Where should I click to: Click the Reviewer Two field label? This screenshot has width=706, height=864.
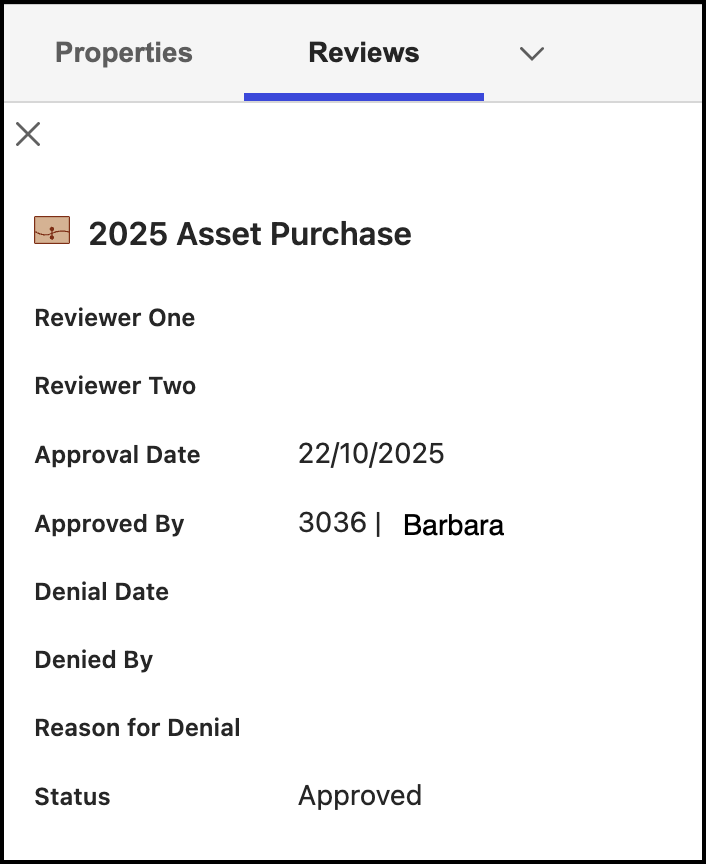[115, 386]
